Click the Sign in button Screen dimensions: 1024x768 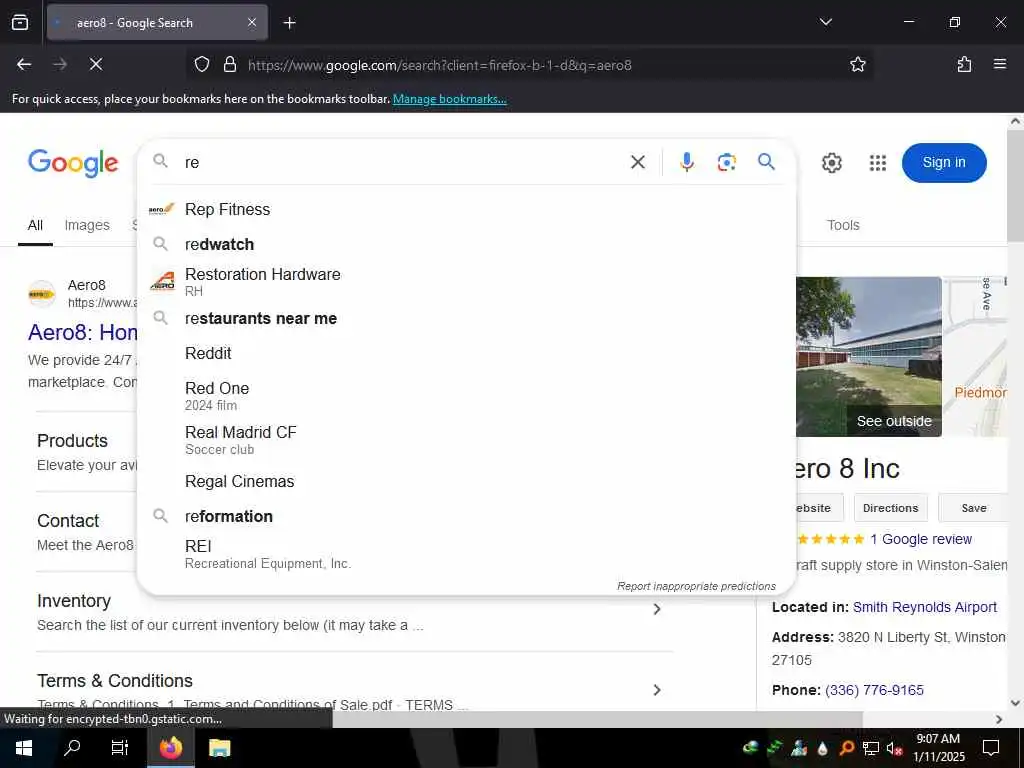click(944, 163)
